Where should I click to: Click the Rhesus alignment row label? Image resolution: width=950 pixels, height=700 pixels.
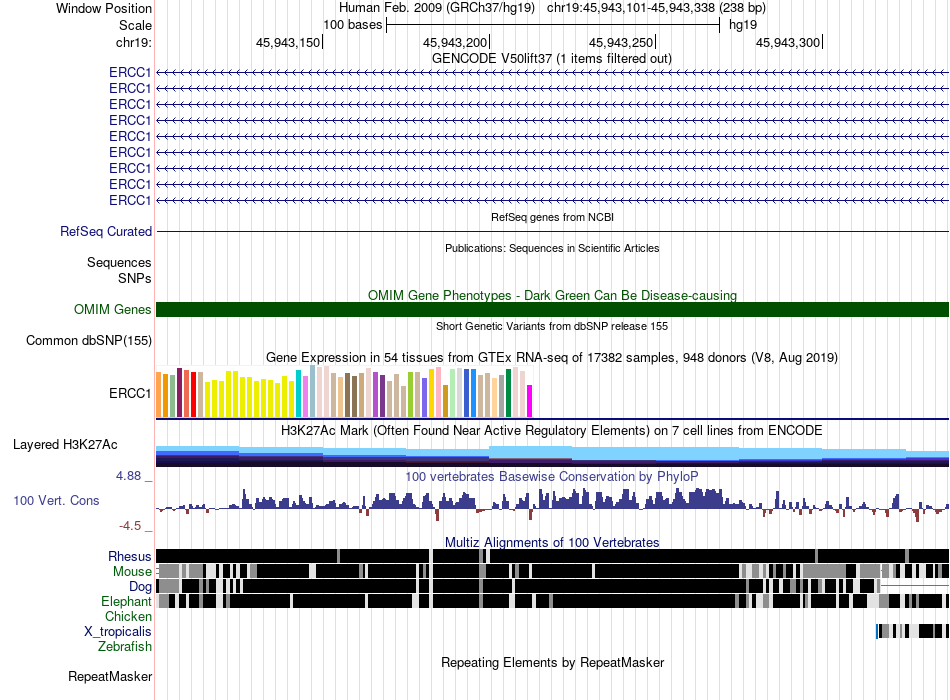[x=130, y=556]
